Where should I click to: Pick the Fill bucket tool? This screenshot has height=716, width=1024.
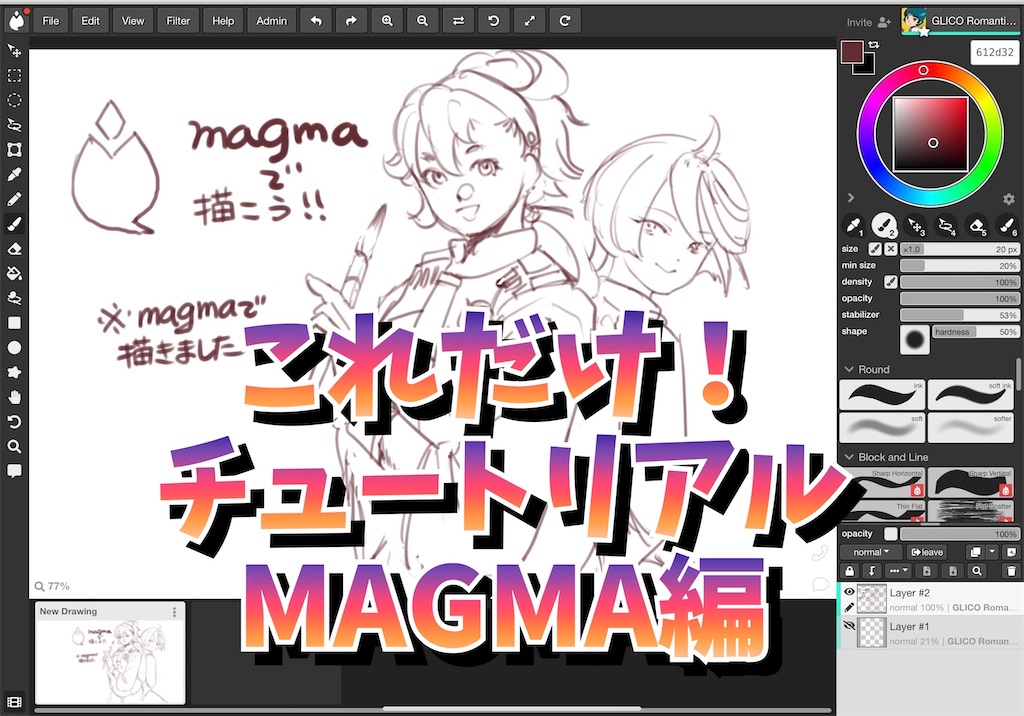pos(14,271)
